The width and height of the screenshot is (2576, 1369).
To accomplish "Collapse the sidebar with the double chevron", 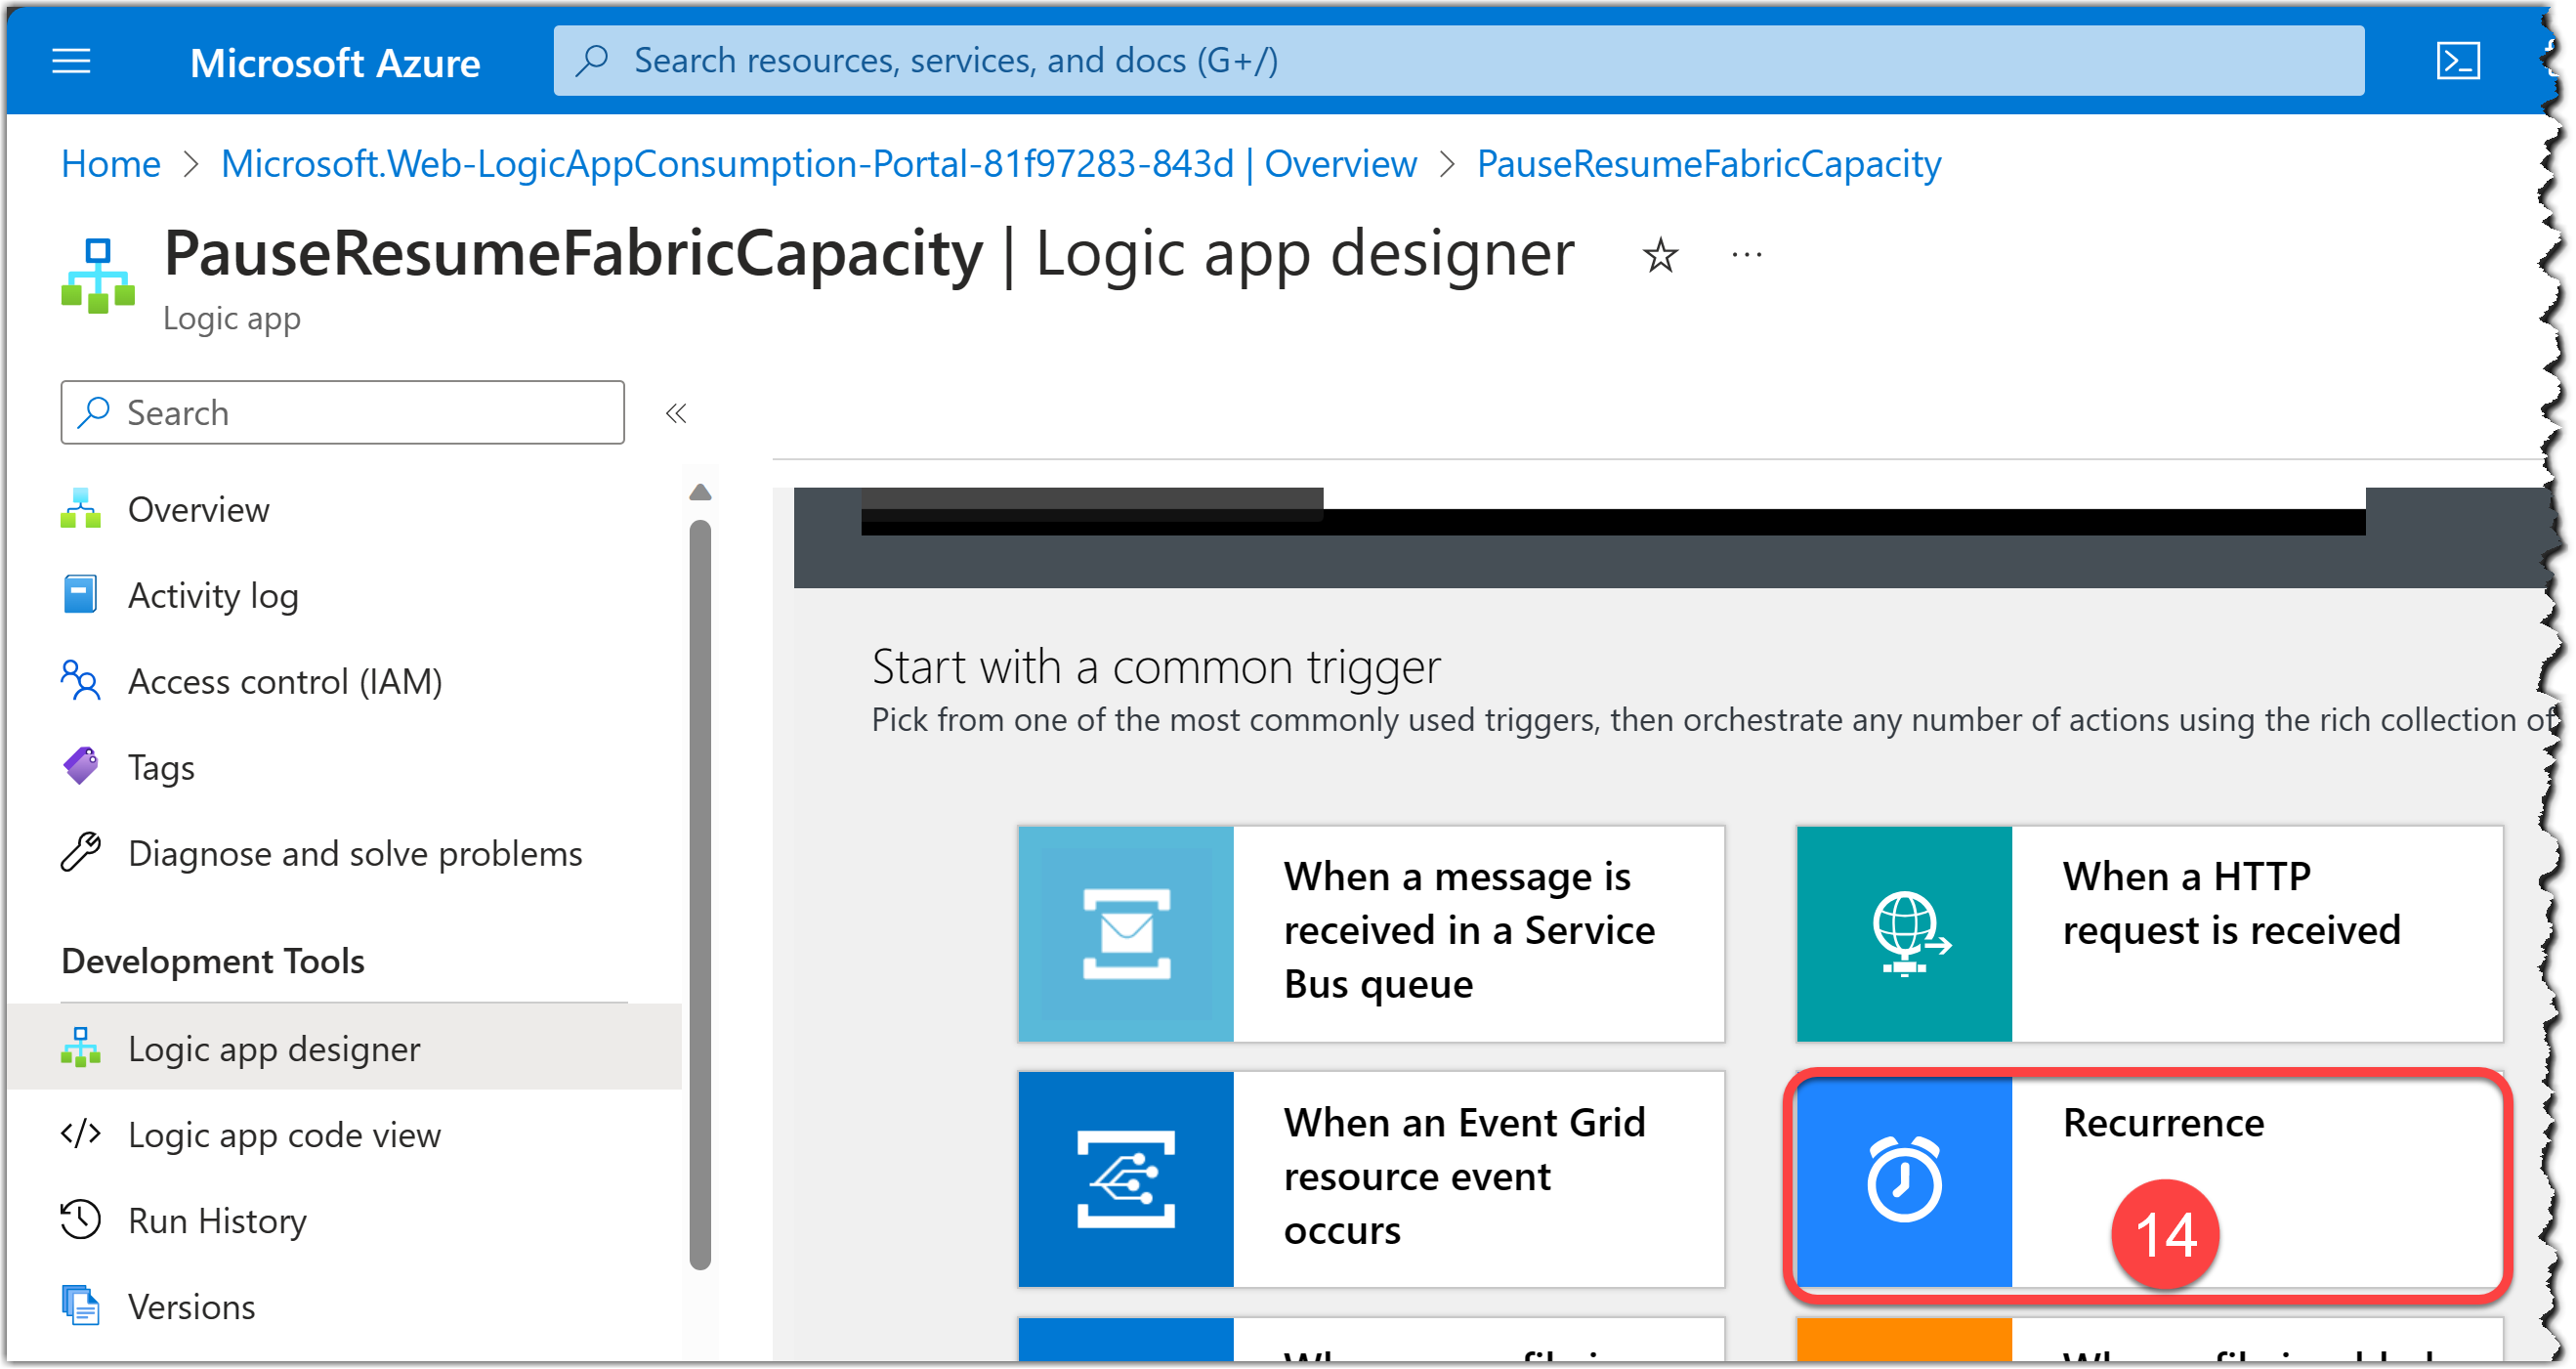I will click(x=677, y=413).
